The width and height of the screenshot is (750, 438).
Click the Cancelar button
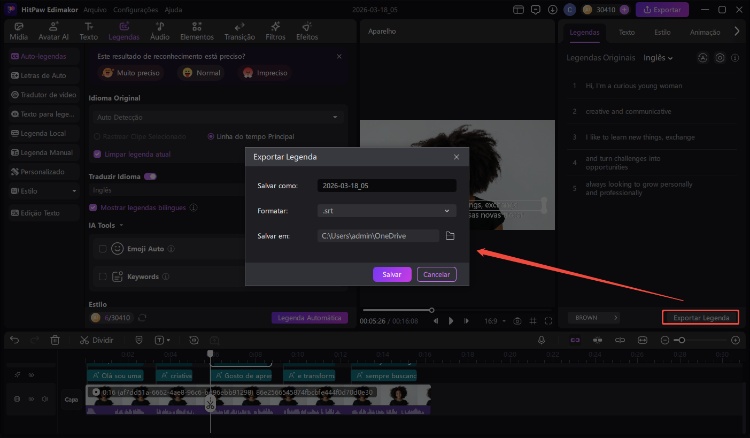[x=436, y=274]
